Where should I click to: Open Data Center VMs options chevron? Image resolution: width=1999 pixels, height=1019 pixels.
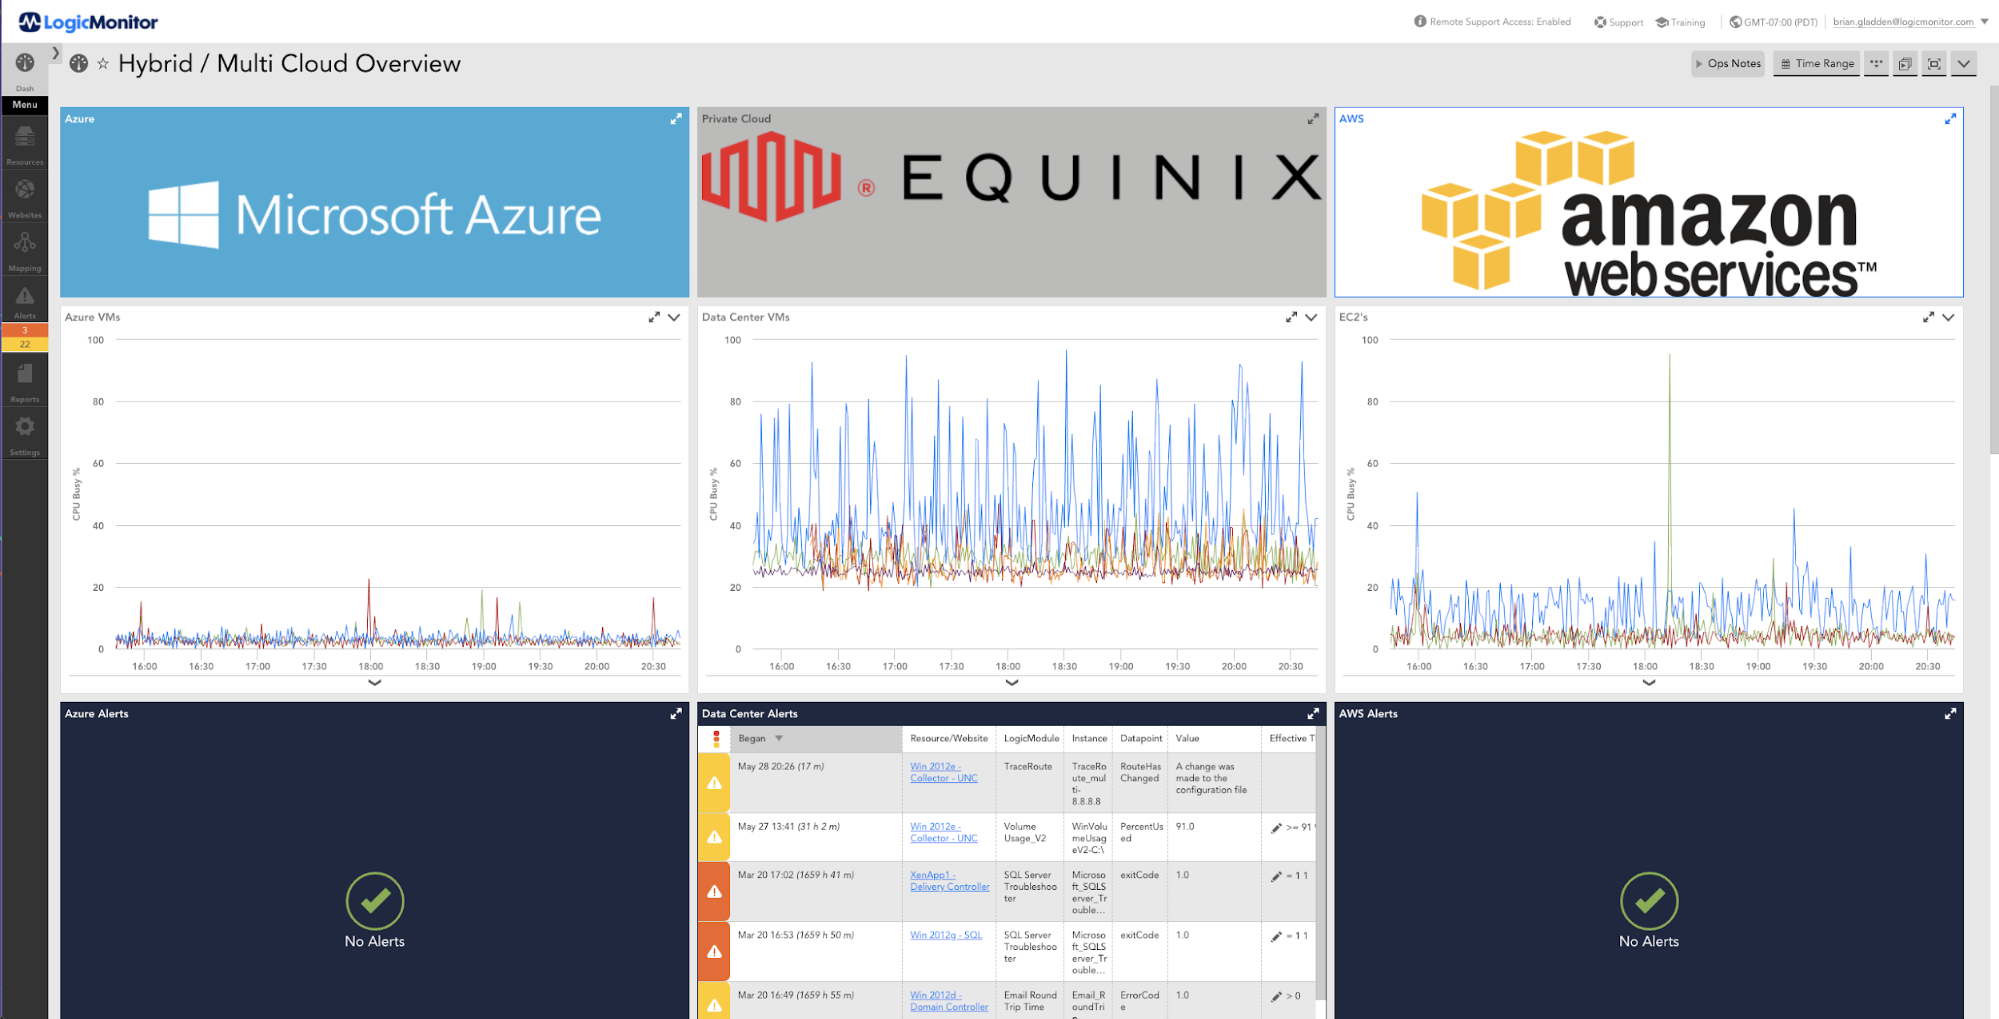click(1311, 317)
